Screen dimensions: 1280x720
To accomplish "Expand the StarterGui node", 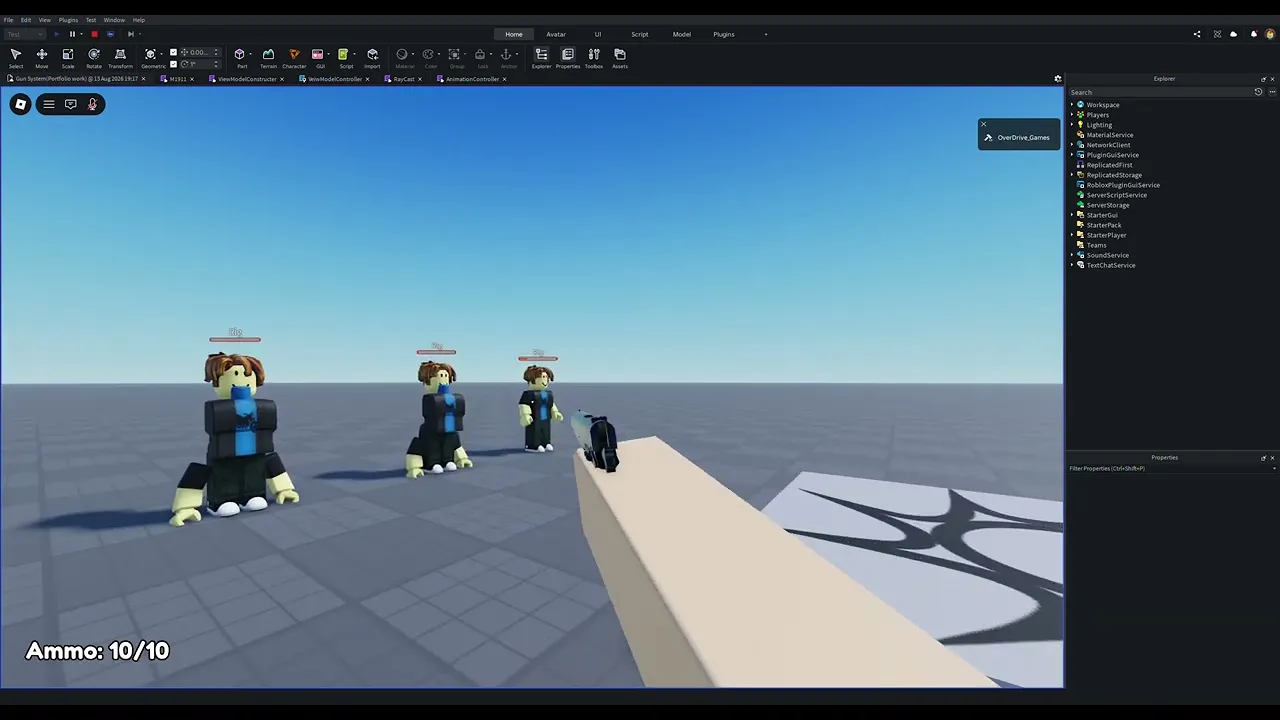I will 1072,215.
